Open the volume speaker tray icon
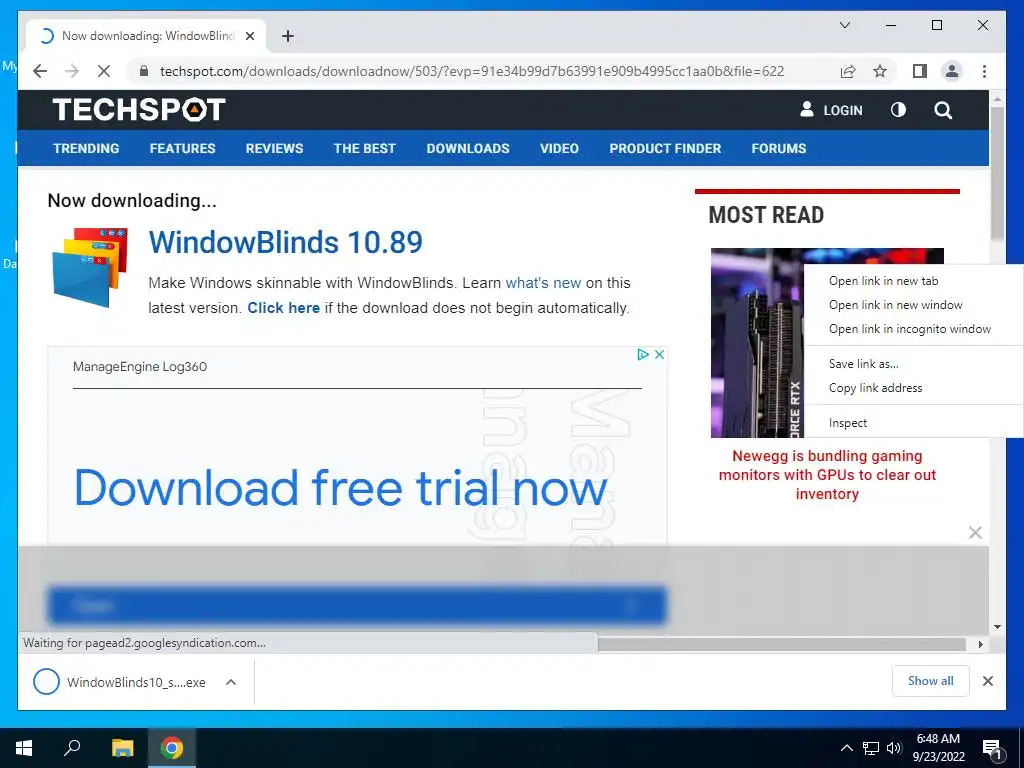 [x=894, y=748]
